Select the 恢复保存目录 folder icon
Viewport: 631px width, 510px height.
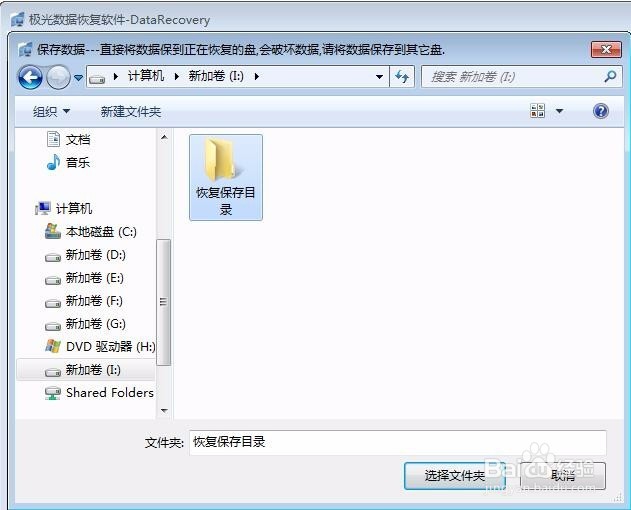pos(226,177)
